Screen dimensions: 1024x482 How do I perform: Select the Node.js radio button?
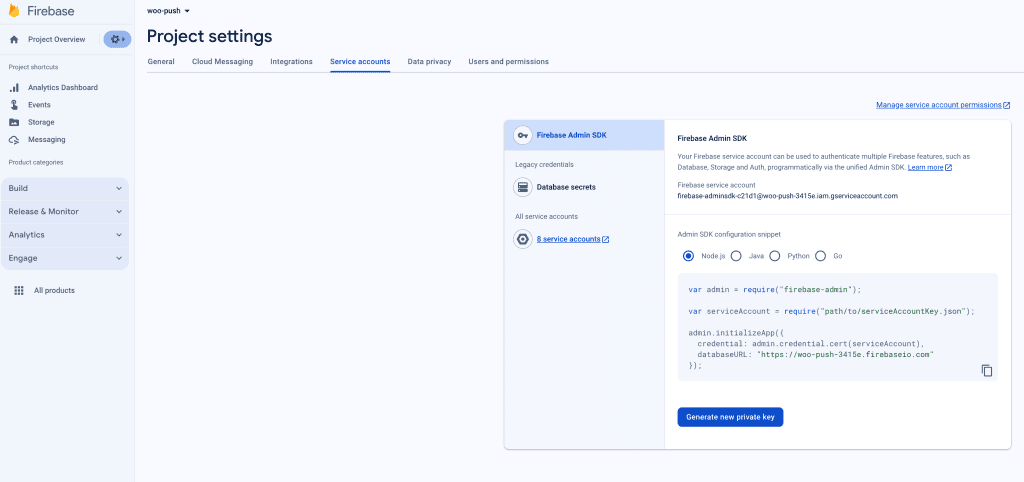[x=688, y=256]
